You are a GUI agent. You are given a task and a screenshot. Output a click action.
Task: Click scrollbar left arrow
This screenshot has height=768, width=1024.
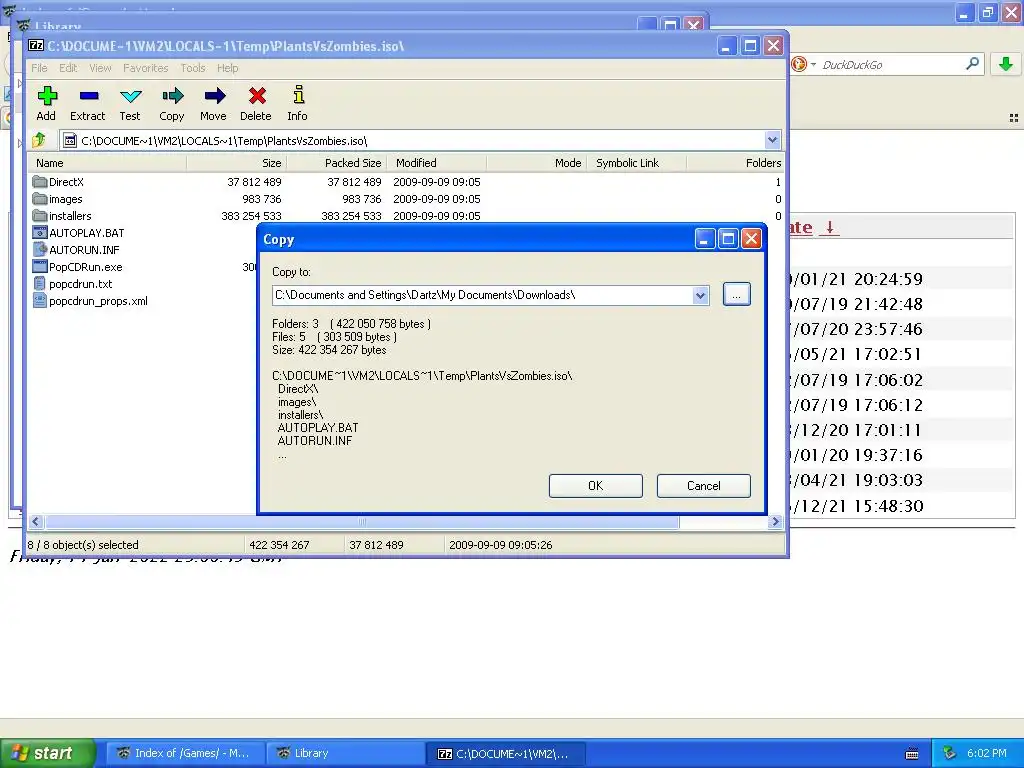pyautogui.click(x=36, y=522)
